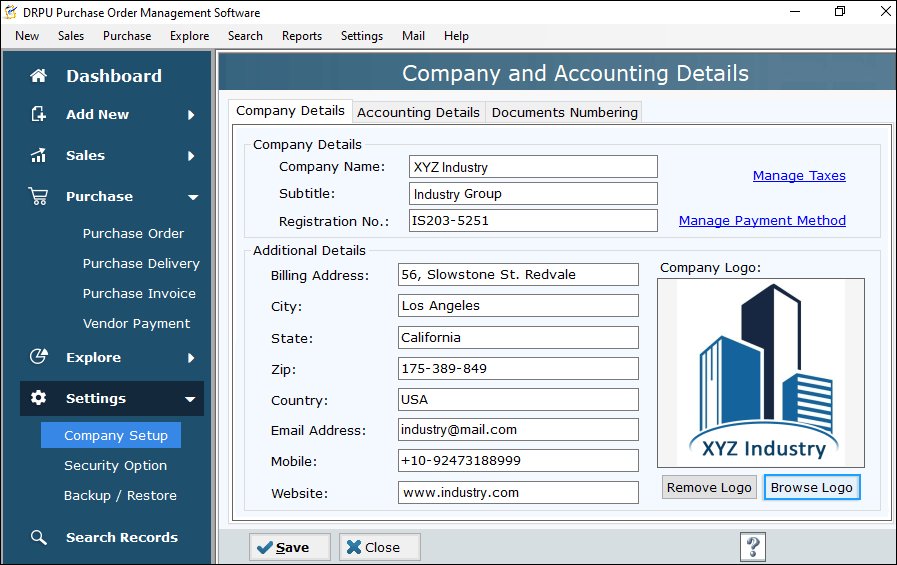Open the Explore menu in menu bar
The width and height of the screenshot is (897, 565).
189,36
